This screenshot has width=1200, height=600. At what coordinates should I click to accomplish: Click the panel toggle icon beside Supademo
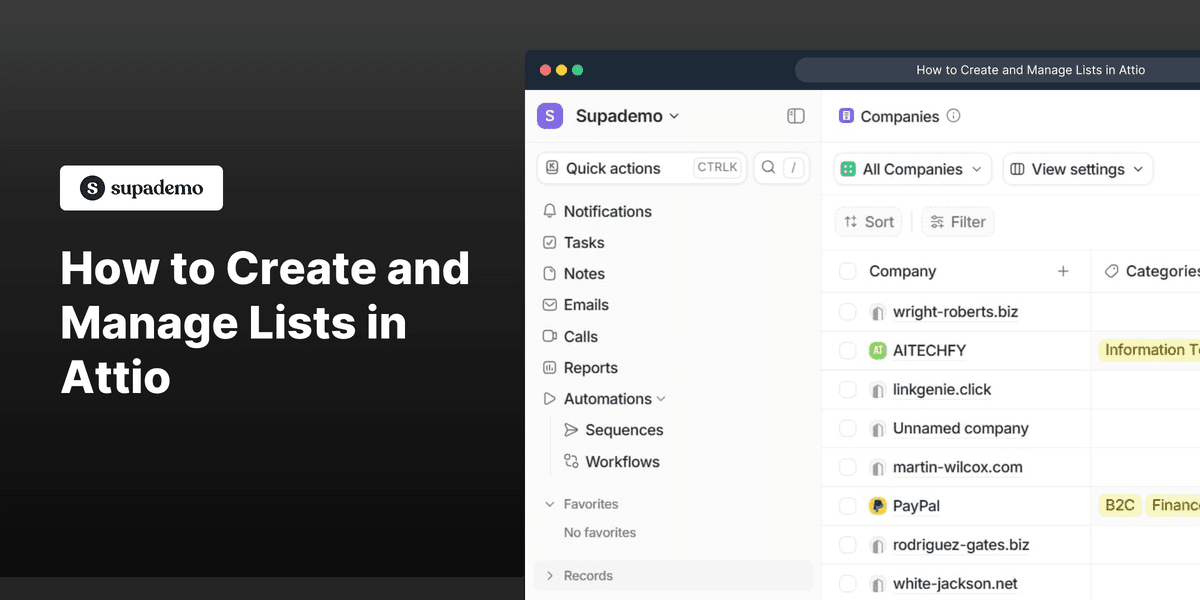[x=796, y=116]
